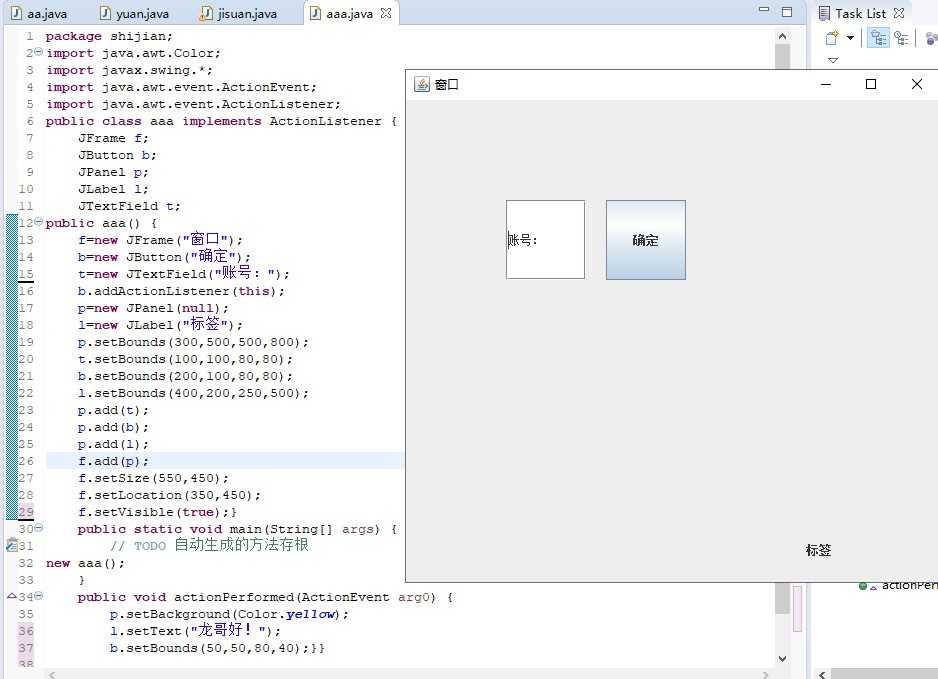Click the TODO task marker on line 31
The image size is (938, 679).
[12, 545]
